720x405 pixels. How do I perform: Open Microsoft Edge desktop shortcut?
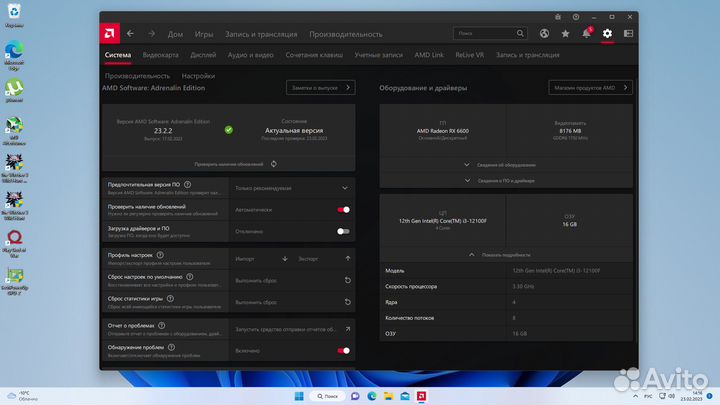click(14, 55)
